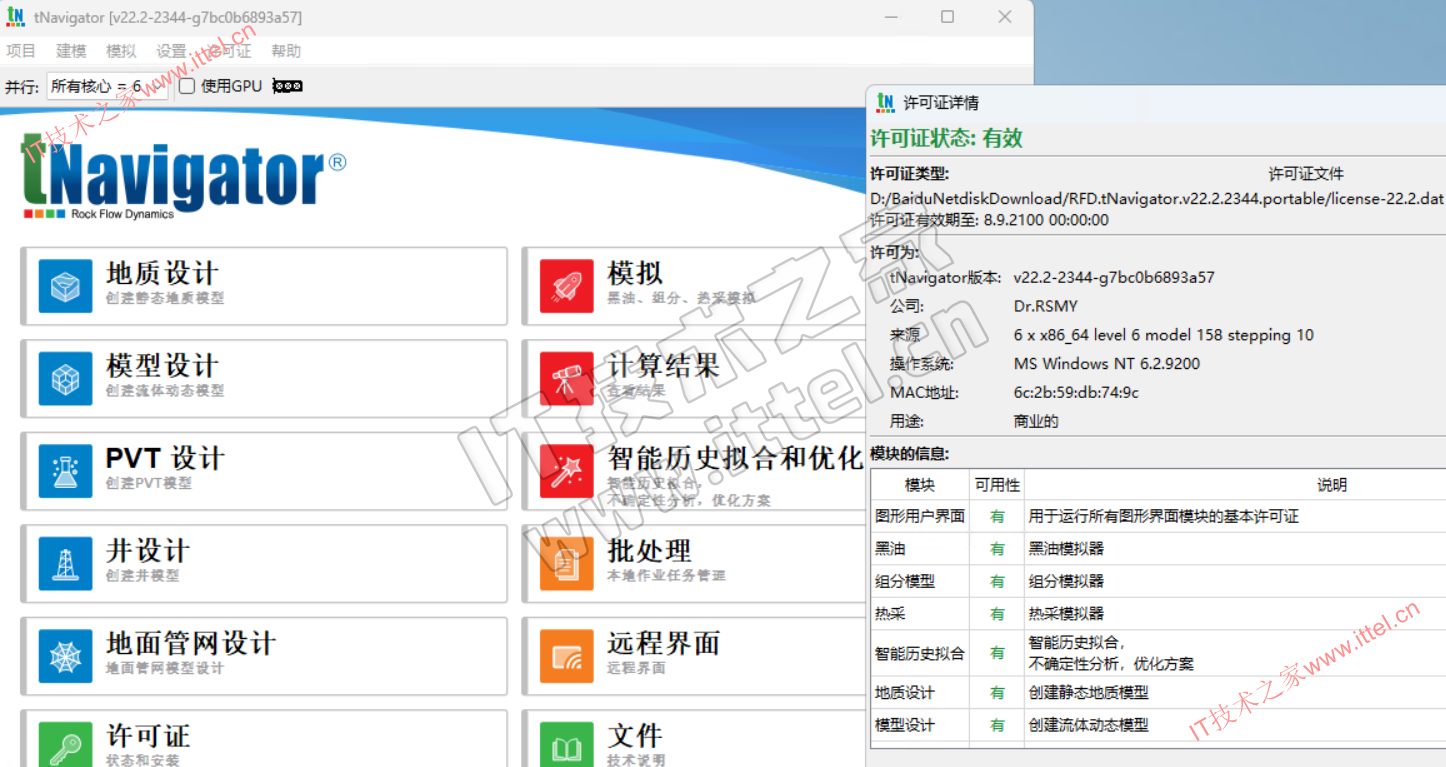Open the 地质设计 module icon
Screen dimensions: 1446x767
66,286
